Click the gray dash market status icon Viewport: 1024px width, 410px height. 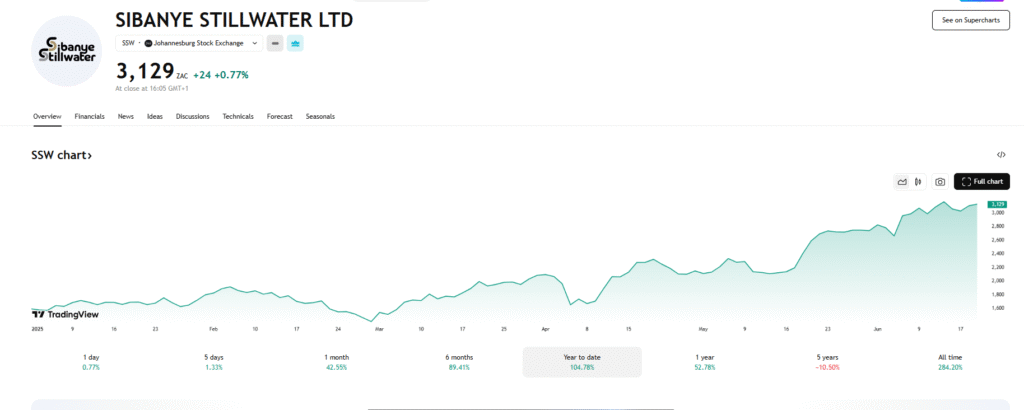[x=275, y=43]
